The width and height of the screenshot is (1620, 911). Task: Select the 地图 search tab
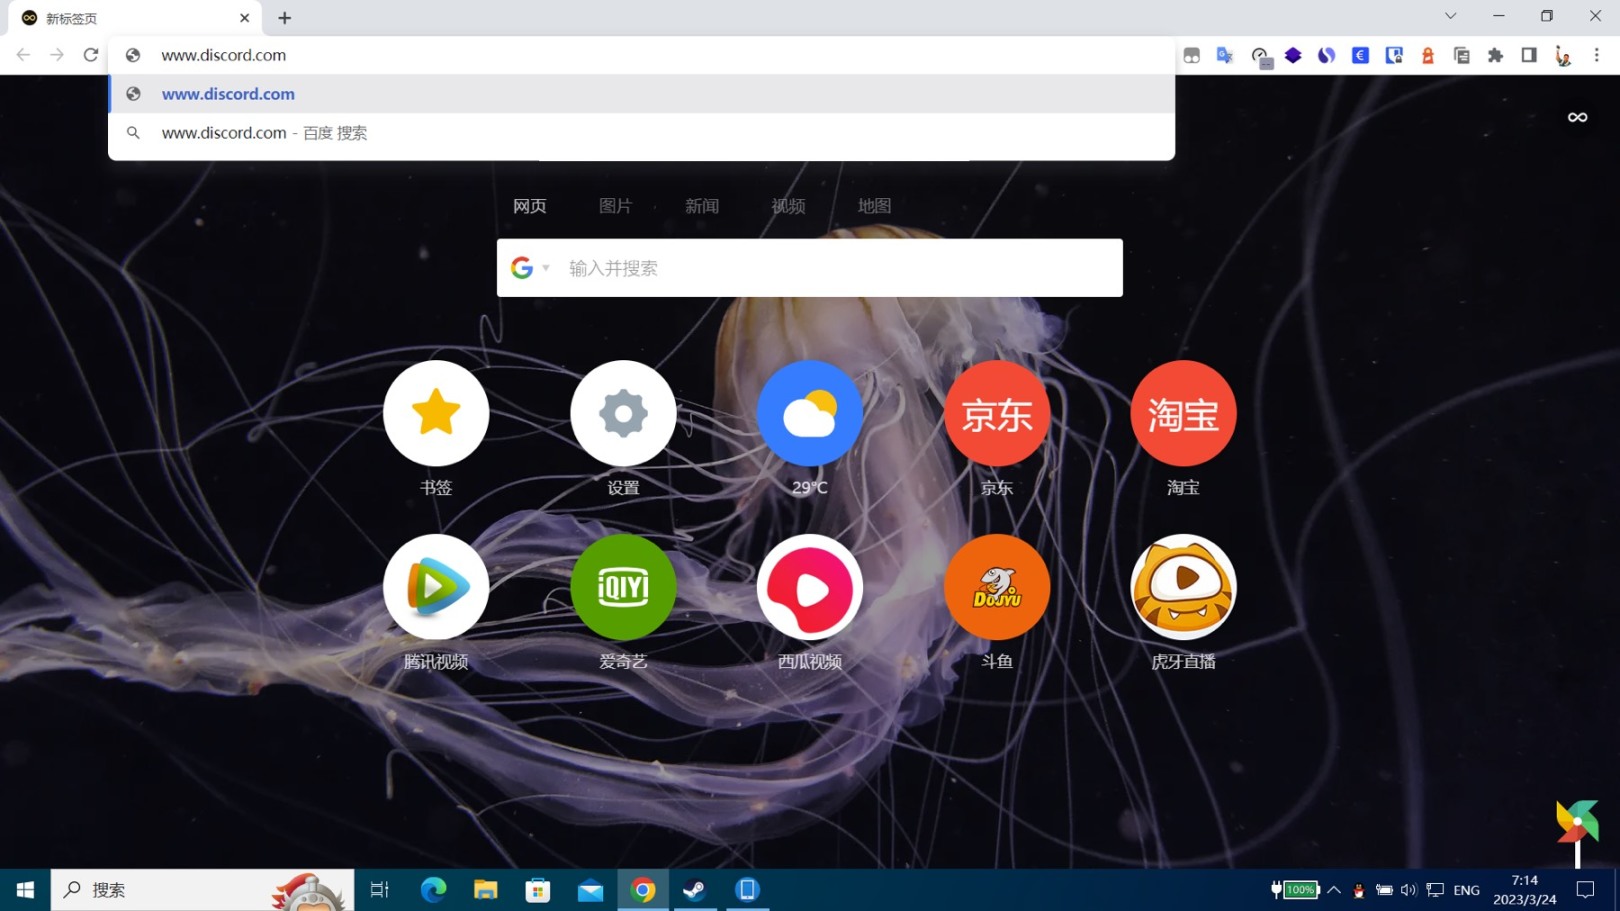(x=874, y=206)
